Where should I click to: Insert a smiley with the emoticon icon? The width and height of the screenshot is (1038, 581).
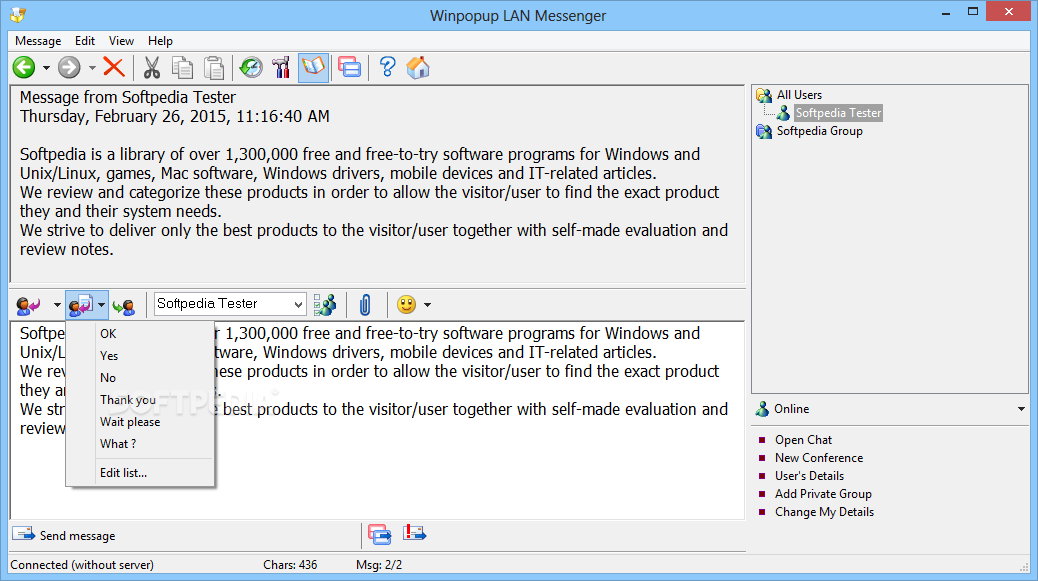click(406, 304)
